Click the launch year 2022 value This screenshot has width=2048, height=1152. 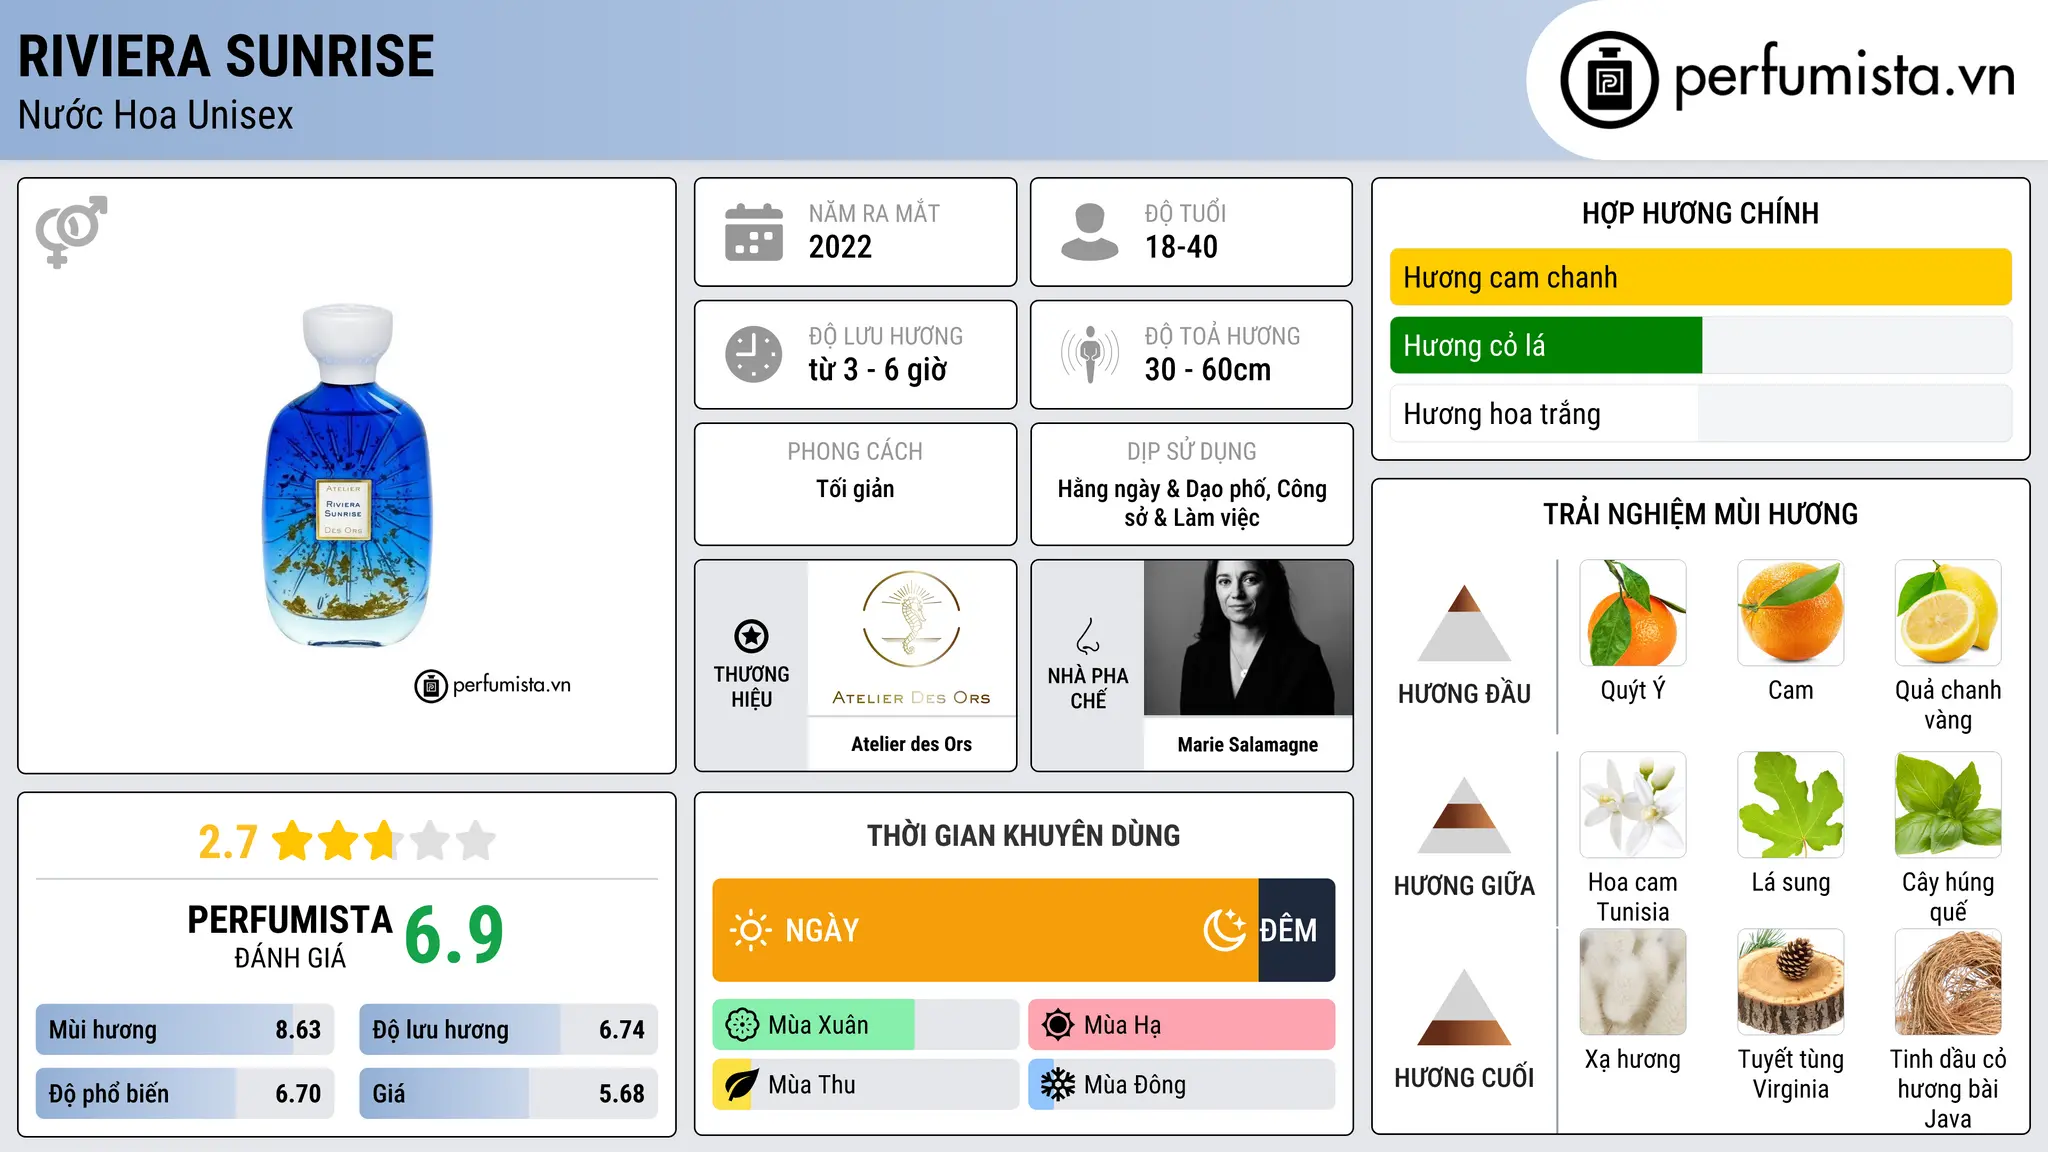(840, 247)
